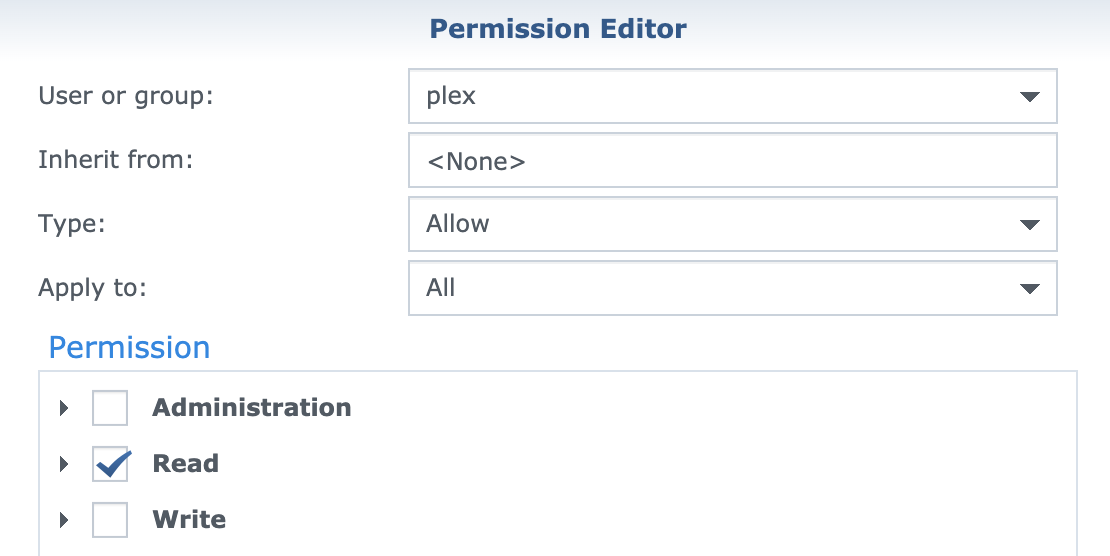Image resolution: width=1110 pixels, height=556 pixels.
Task: Click the arrow in the User or group dropdown
Action: tap(1029, 97)
